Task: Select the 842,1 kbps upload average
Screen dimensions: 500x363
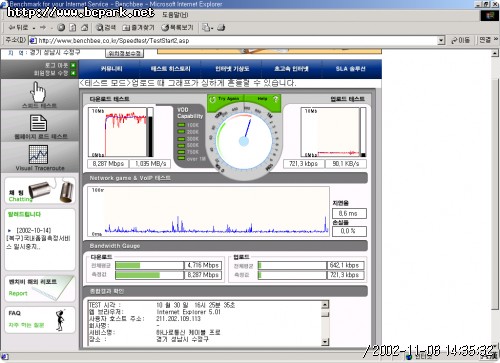Action: [x=345, y=265]
